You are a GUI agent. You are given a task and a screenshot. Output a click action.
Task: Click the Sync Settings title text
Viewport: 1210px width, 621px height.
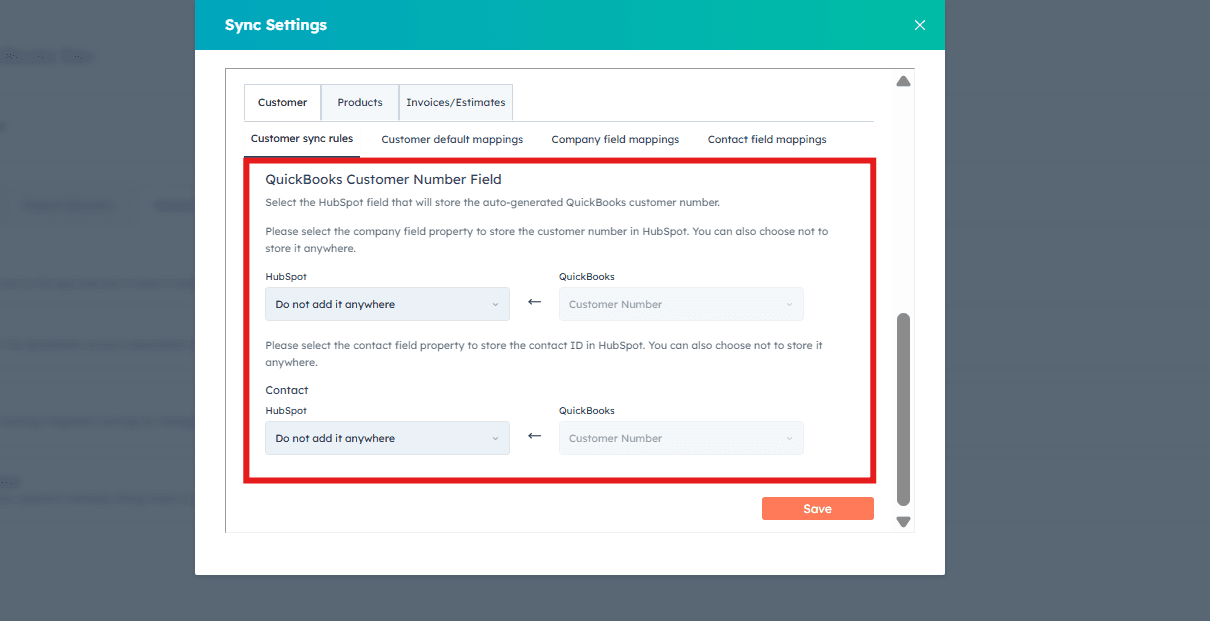(x=276, y=25)
